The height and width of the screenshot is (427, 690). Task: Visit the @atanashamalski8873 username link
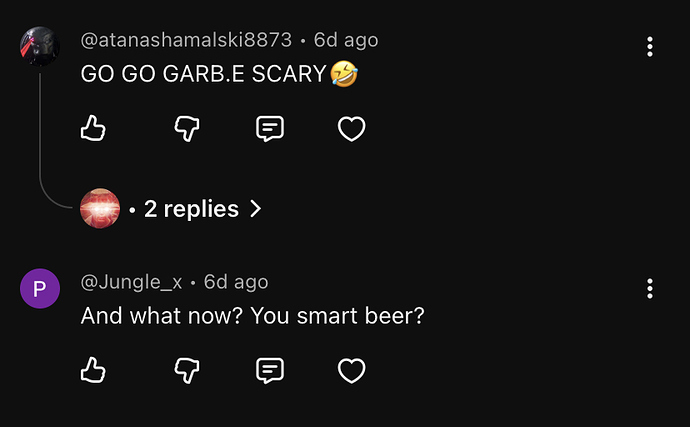point(186,40)
